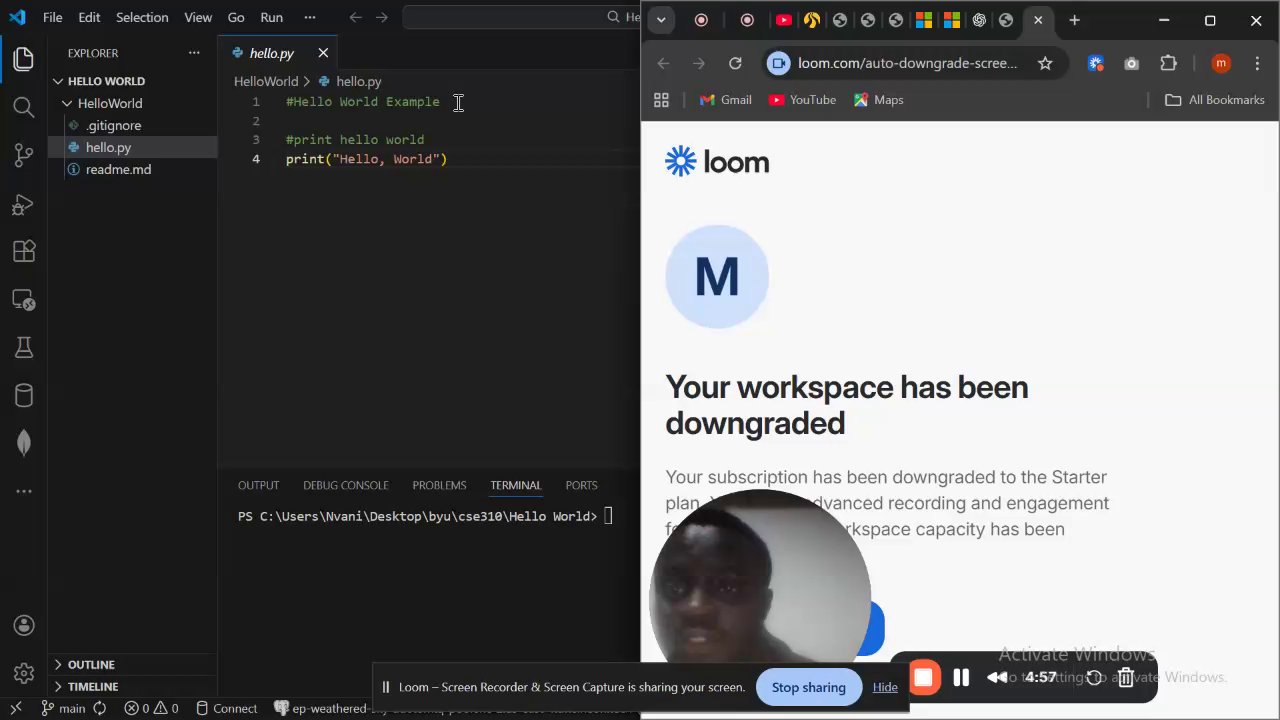Click the Stop sharing button
The width and height of the screenshot is (1280, 720).
tap(808, 687)
